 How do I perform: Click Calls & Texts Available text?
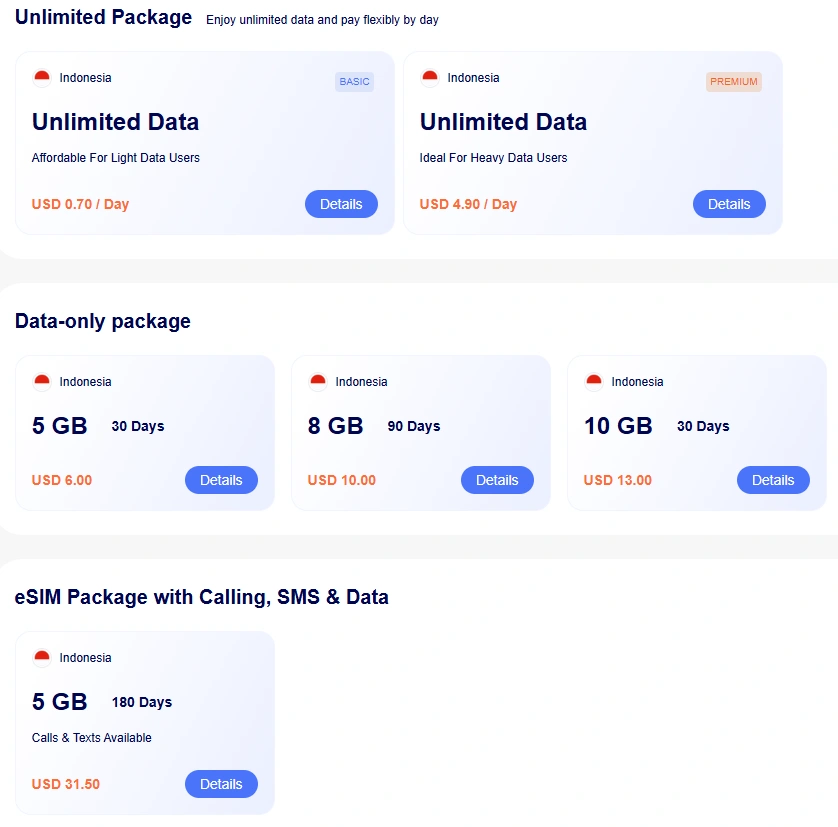92,738
